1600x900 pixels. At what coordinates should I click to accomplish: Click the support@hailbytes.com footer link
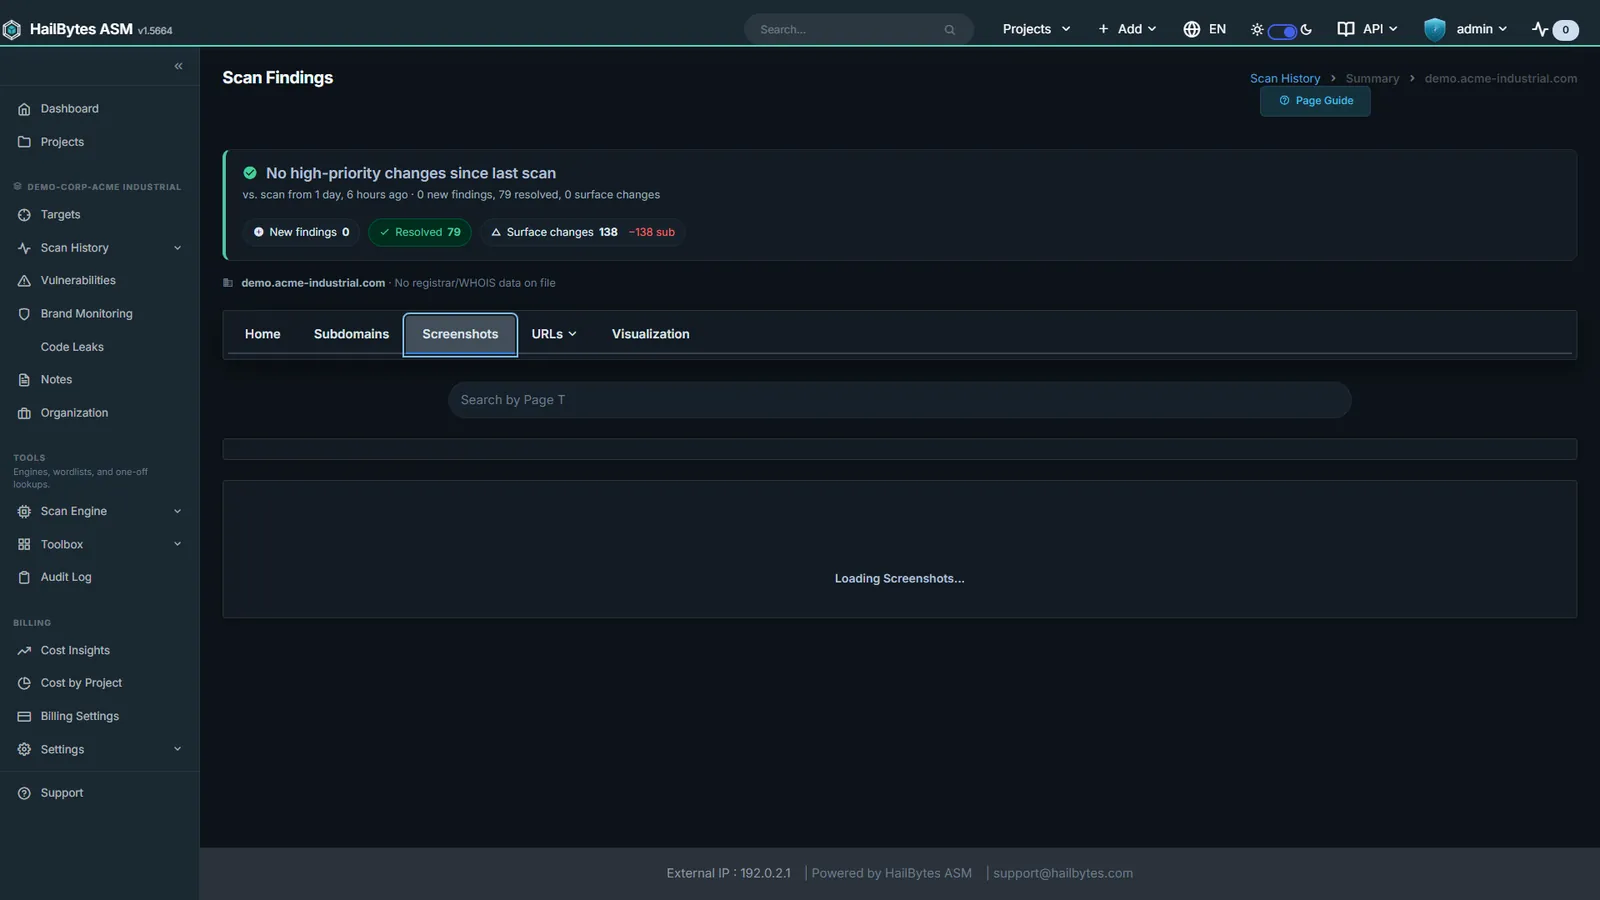[1063, 873]
